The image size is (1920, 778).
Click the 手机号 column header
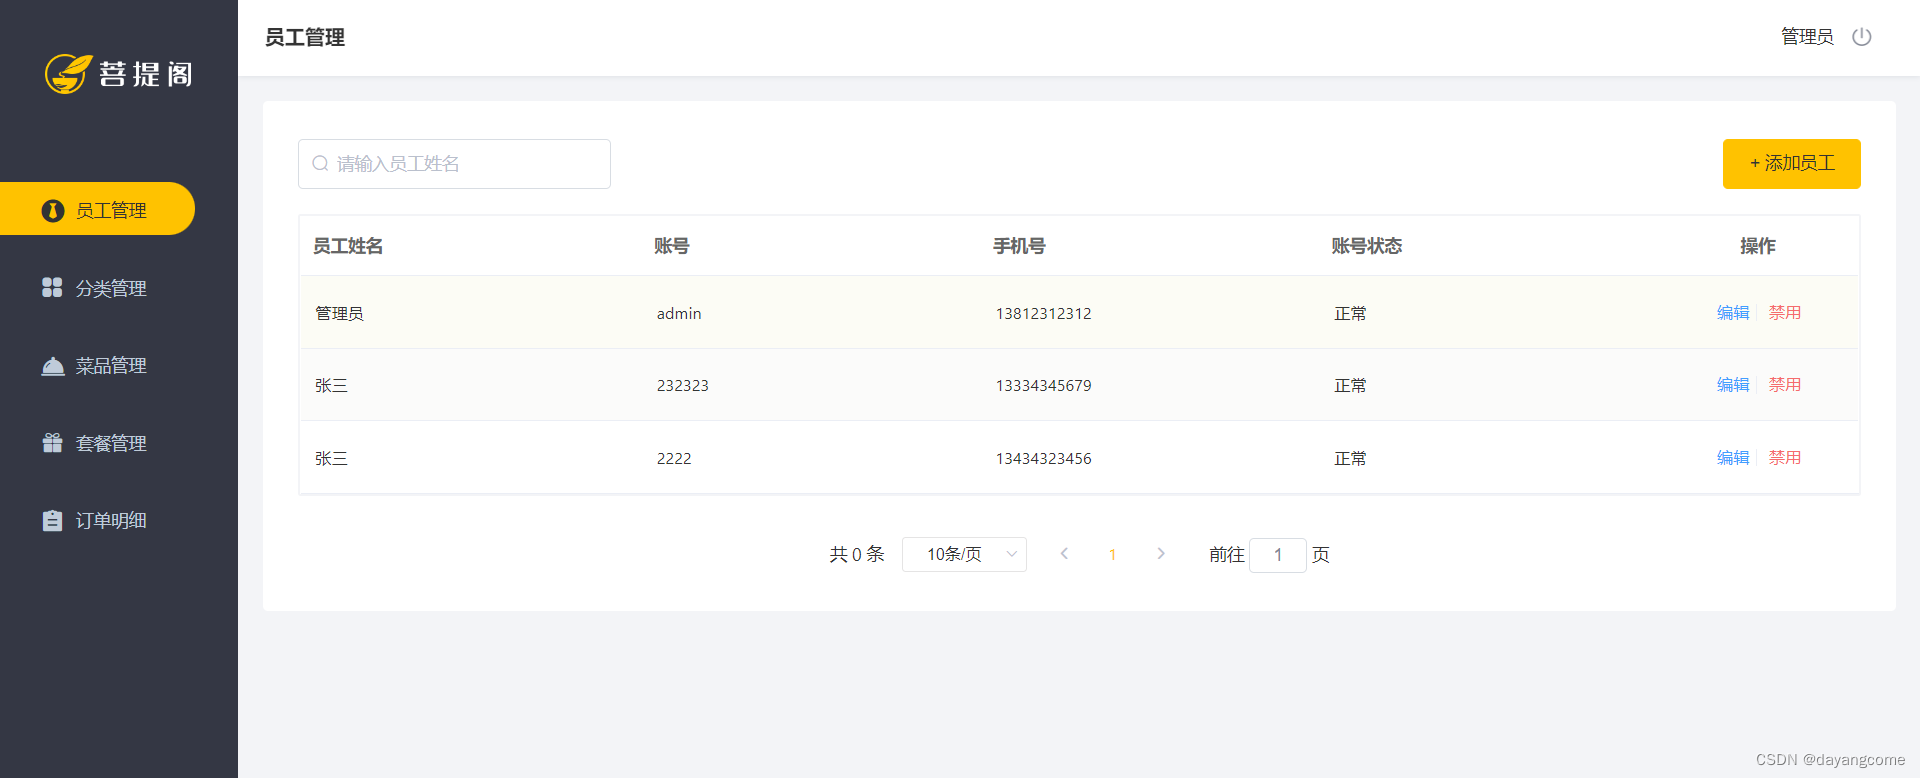pos(1019,246)
